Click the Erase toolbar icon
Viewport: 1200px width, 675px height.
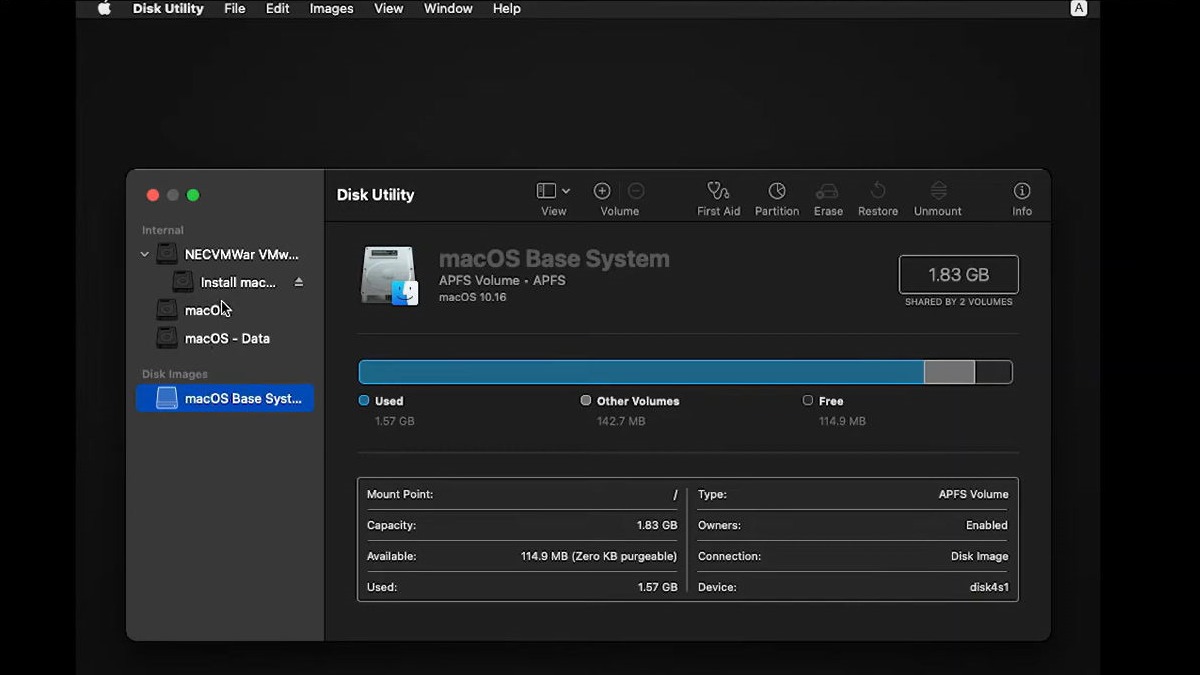pos(827,191)
